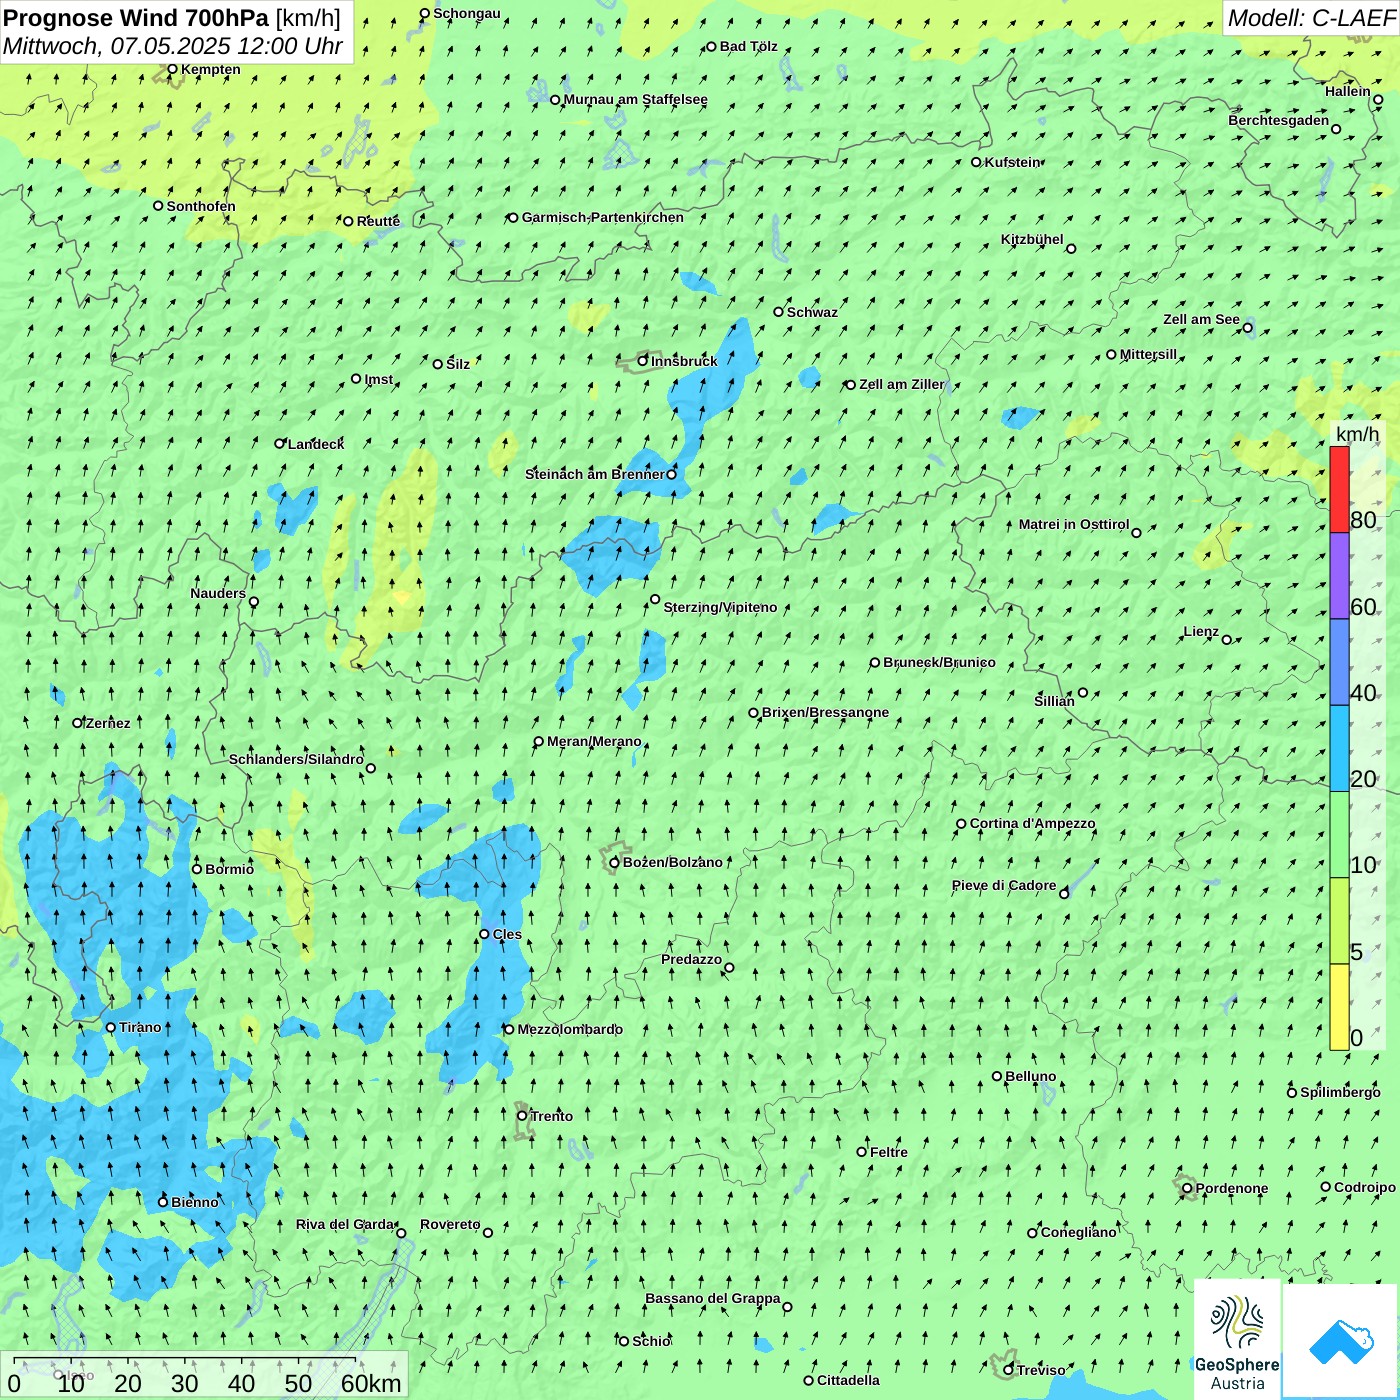
Task: Click the Lienz location dot
Action: [1227, 640]
